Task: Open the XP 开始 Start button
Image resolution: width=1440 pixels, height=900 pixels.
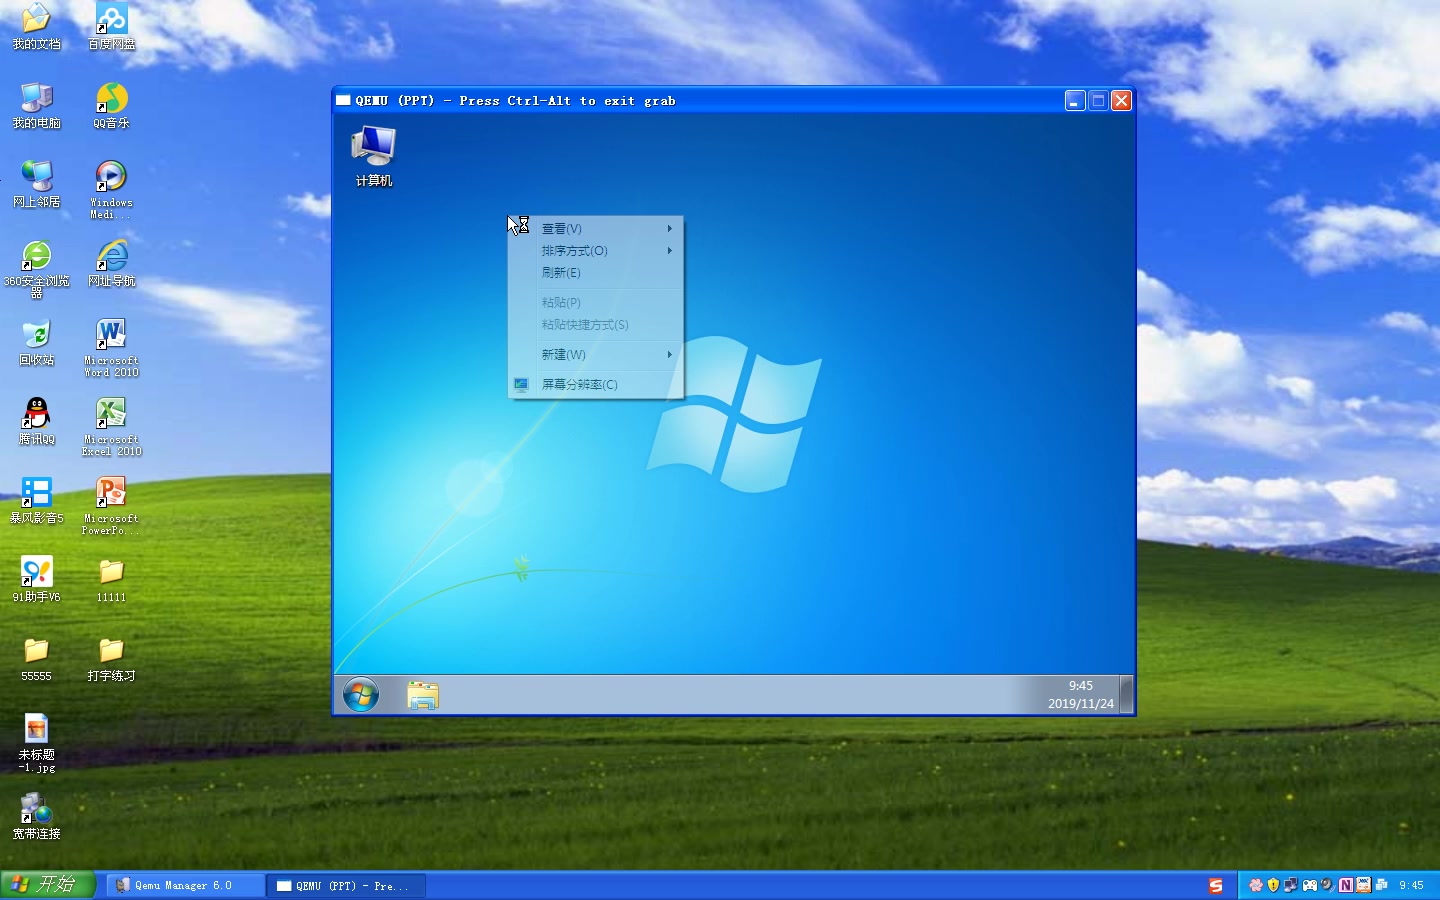Action: pos(47,885)
